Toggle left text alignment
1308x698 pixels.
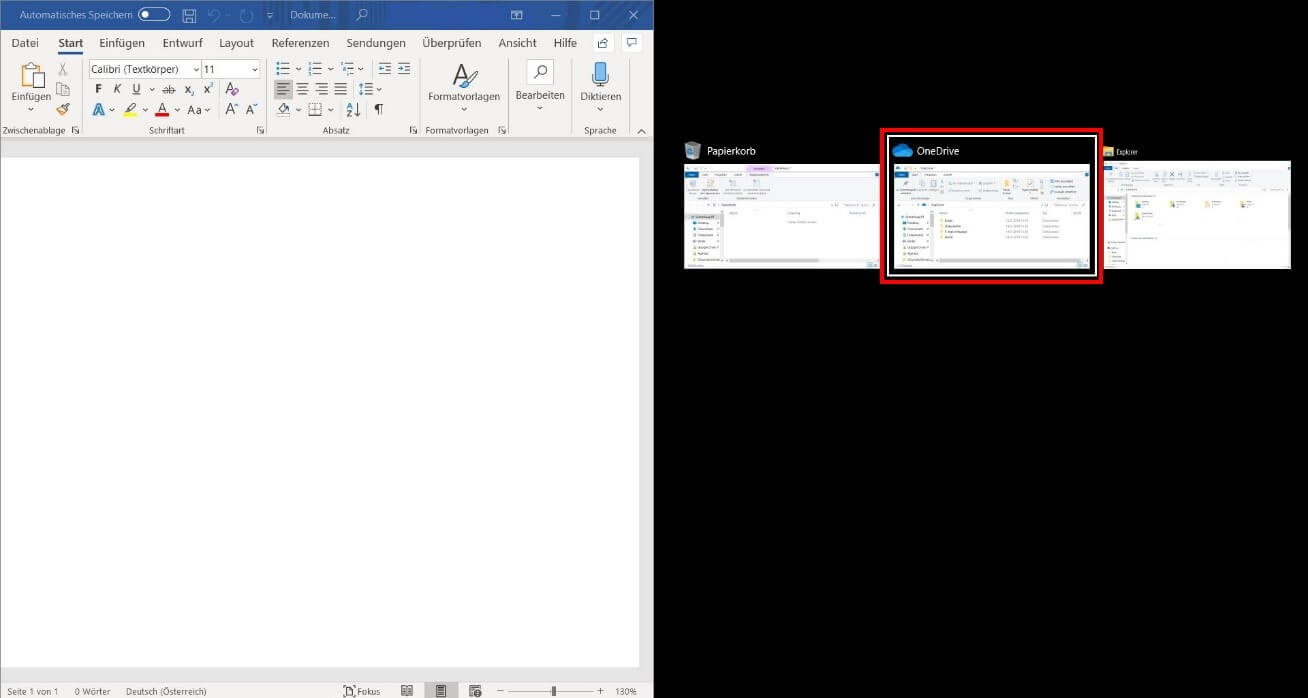[283, 89]
